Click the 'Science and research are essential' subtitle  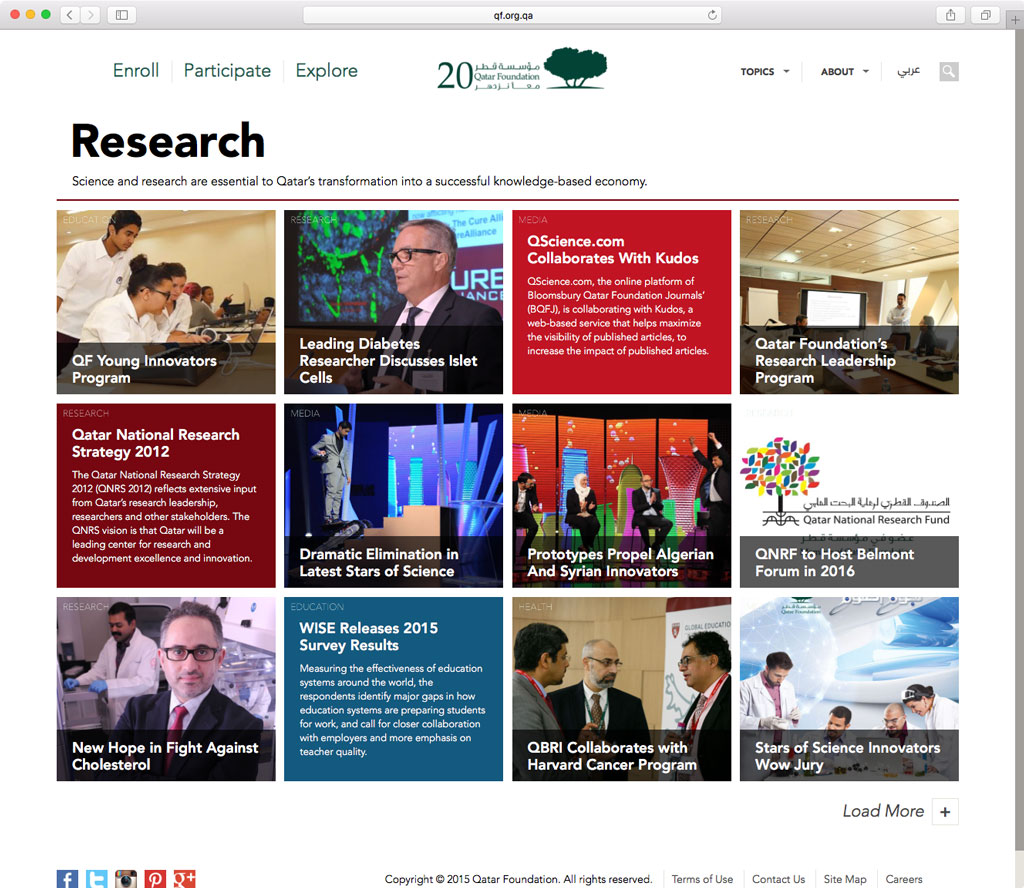click(359, 181)
